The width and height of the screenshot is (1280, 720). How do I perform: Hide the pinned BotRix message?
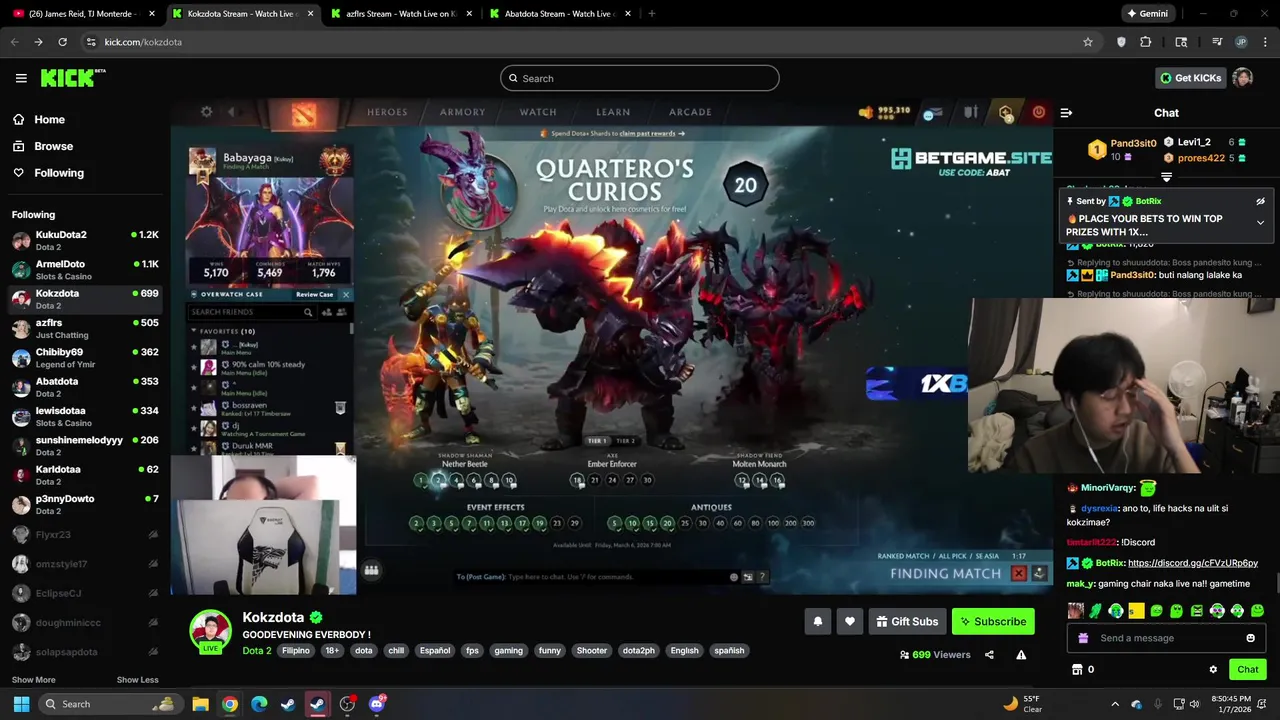[1260, 201]
